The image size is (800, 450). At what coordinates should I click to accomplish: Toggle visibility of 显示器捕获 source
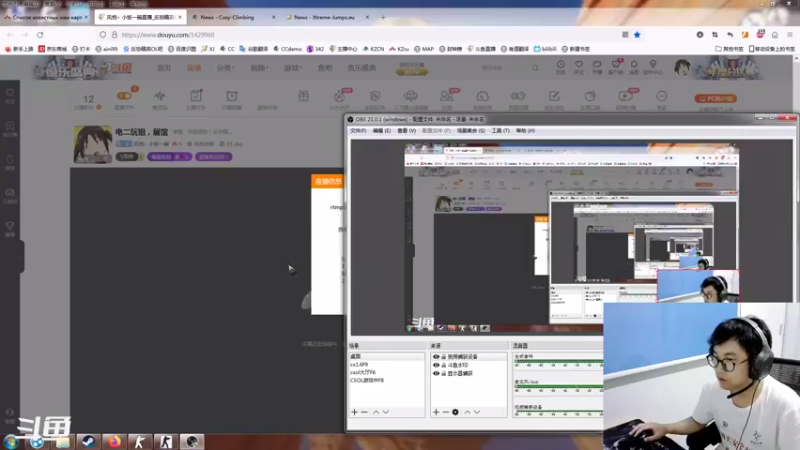pos(436,373)
